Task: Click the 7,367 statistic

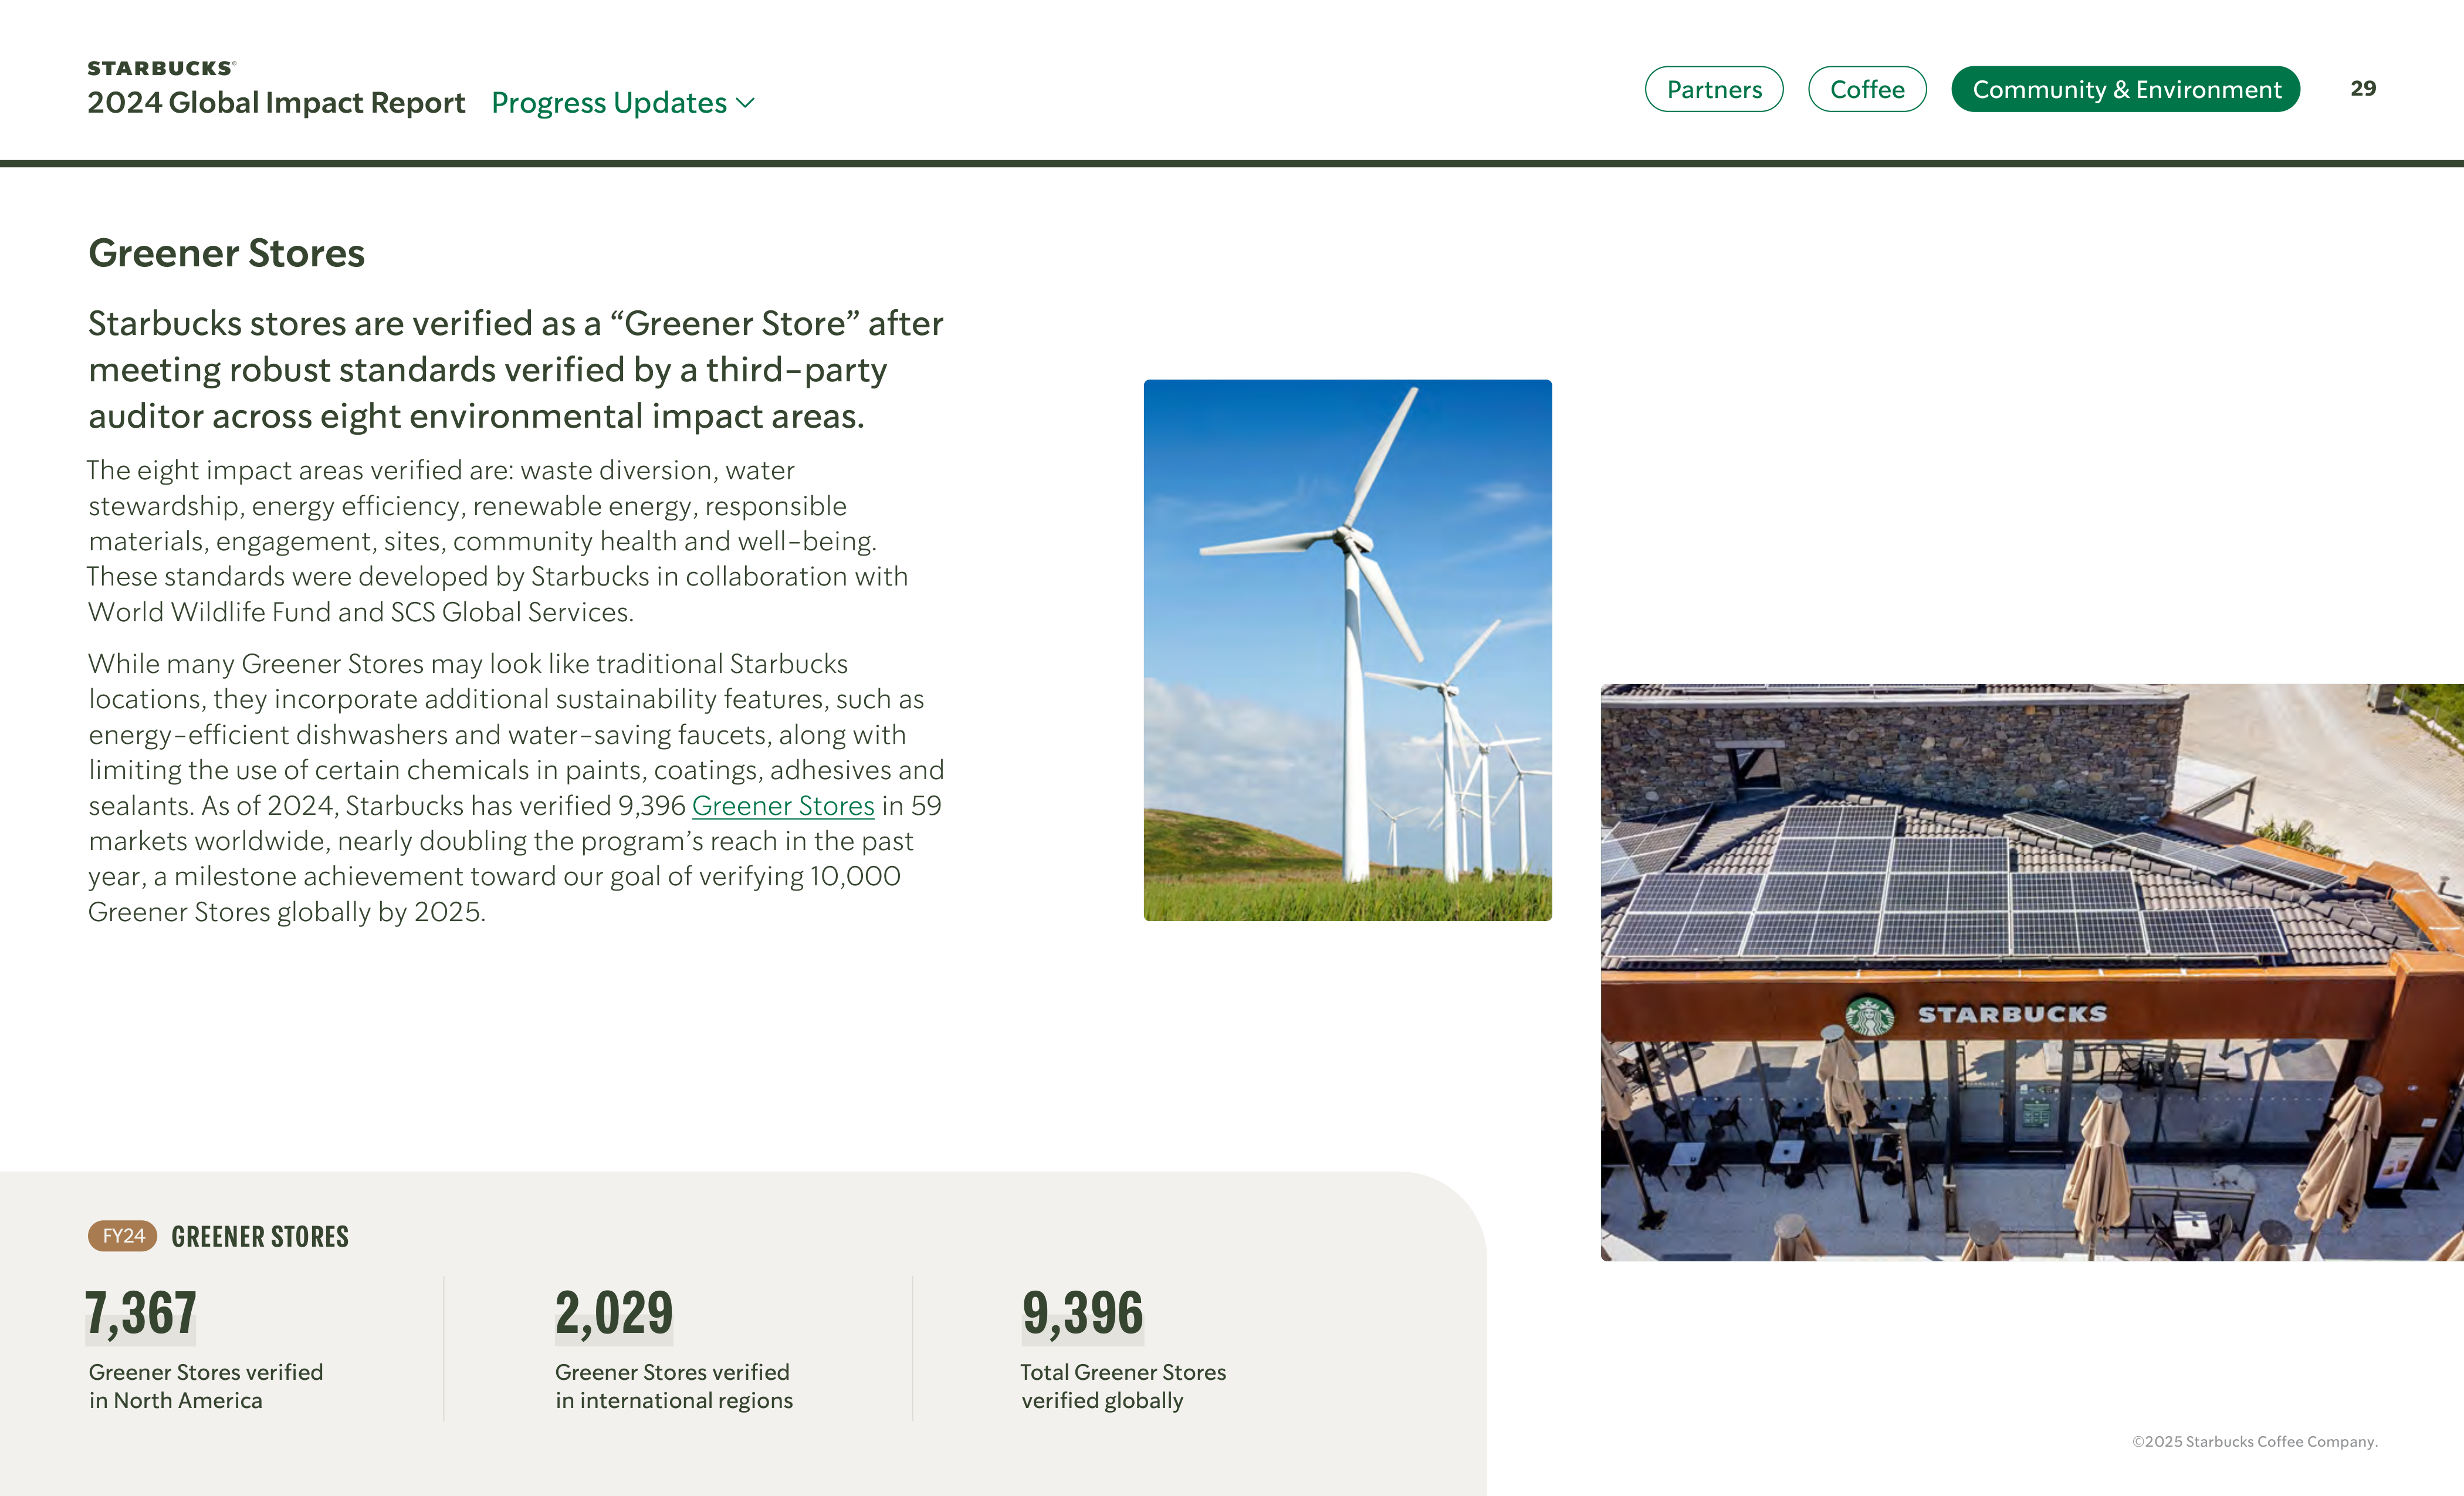Action: pos(141,1313)
